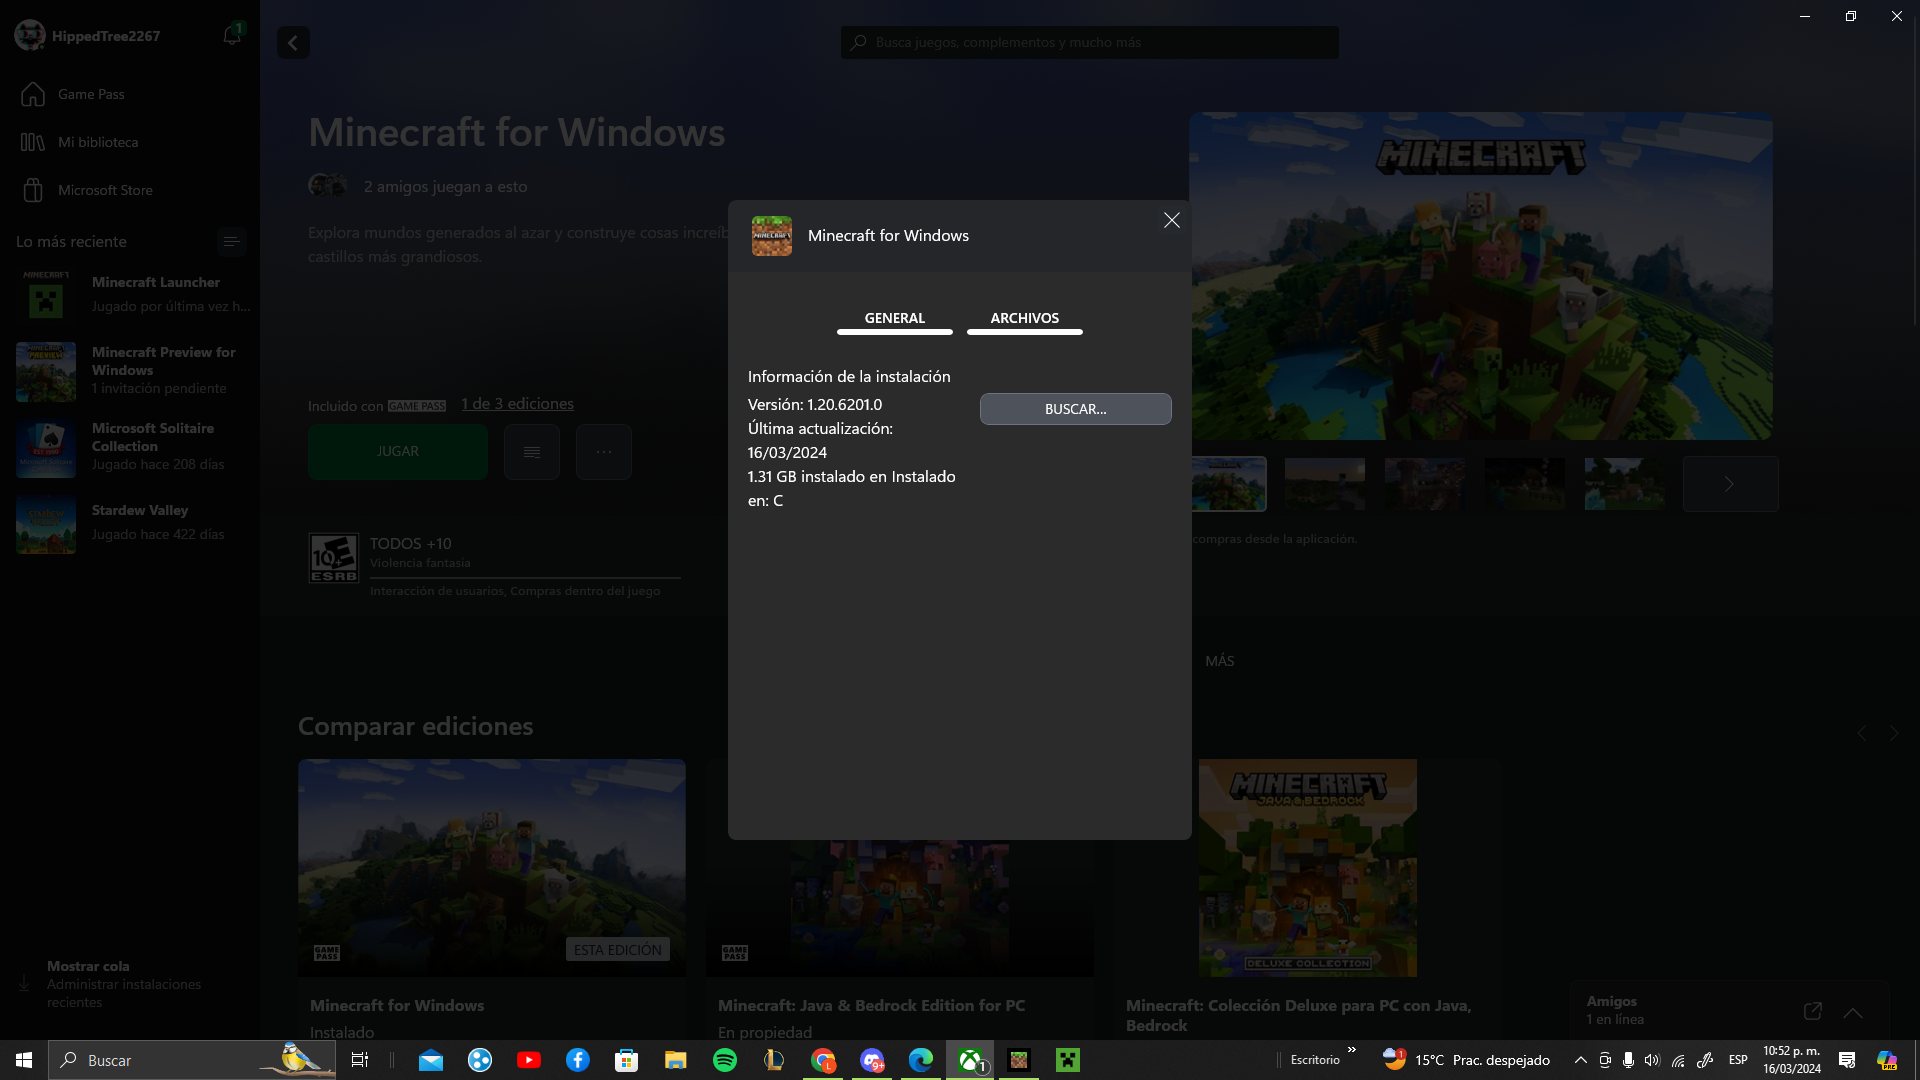Go back with the back arrow
Viewport: 1920px width, 1080px height.
[x=293, y=43]
